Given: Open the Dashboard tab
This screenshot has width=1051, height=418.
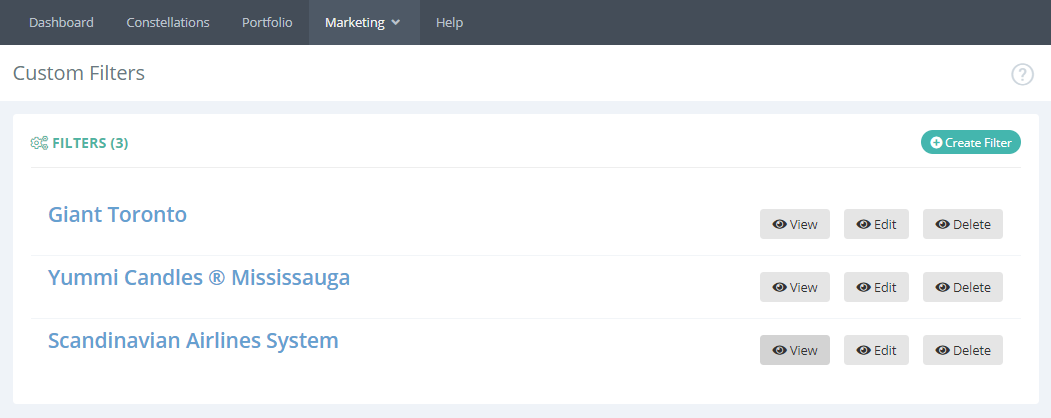Looking at the screenshot, I should 61,22.
